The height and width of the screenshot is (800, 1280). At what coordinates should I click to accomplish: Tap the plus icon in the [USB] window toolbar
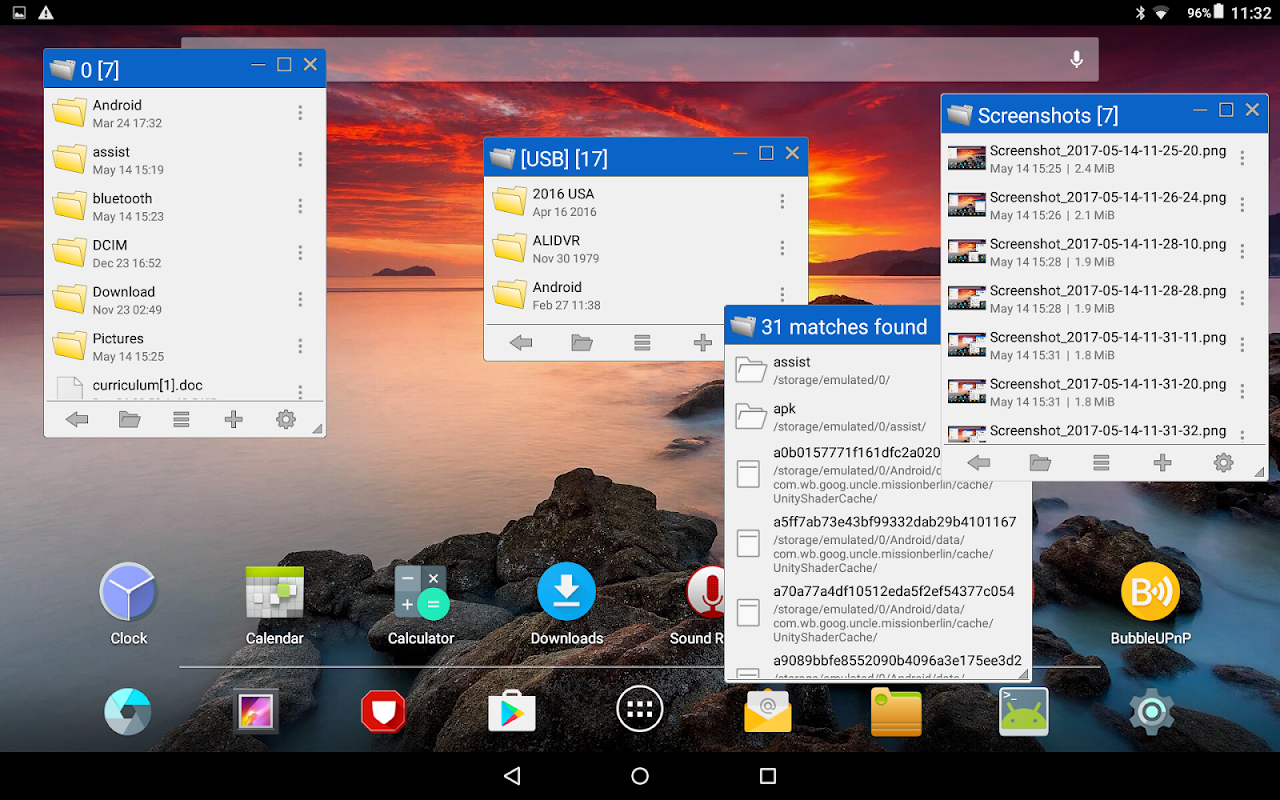coord(703,343)
